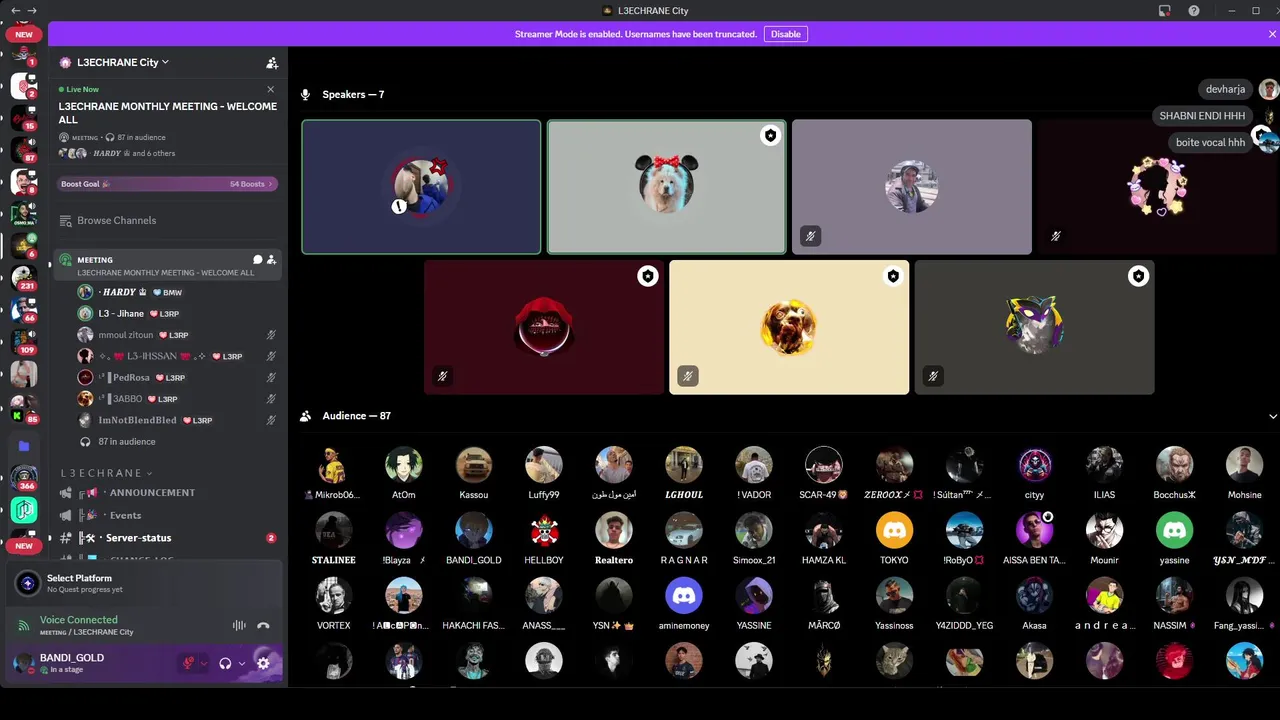
Task: Toggle deafen with the headphones icon
Action: point(226,663)
